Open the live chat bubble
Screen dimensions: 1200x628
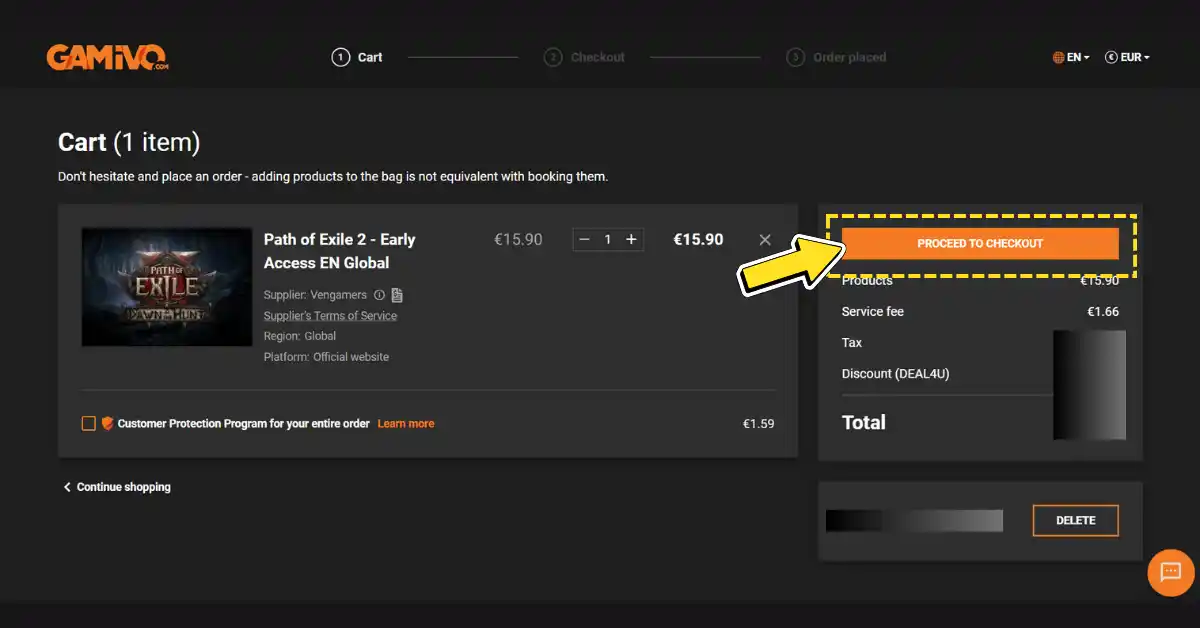coord(1171,573)
